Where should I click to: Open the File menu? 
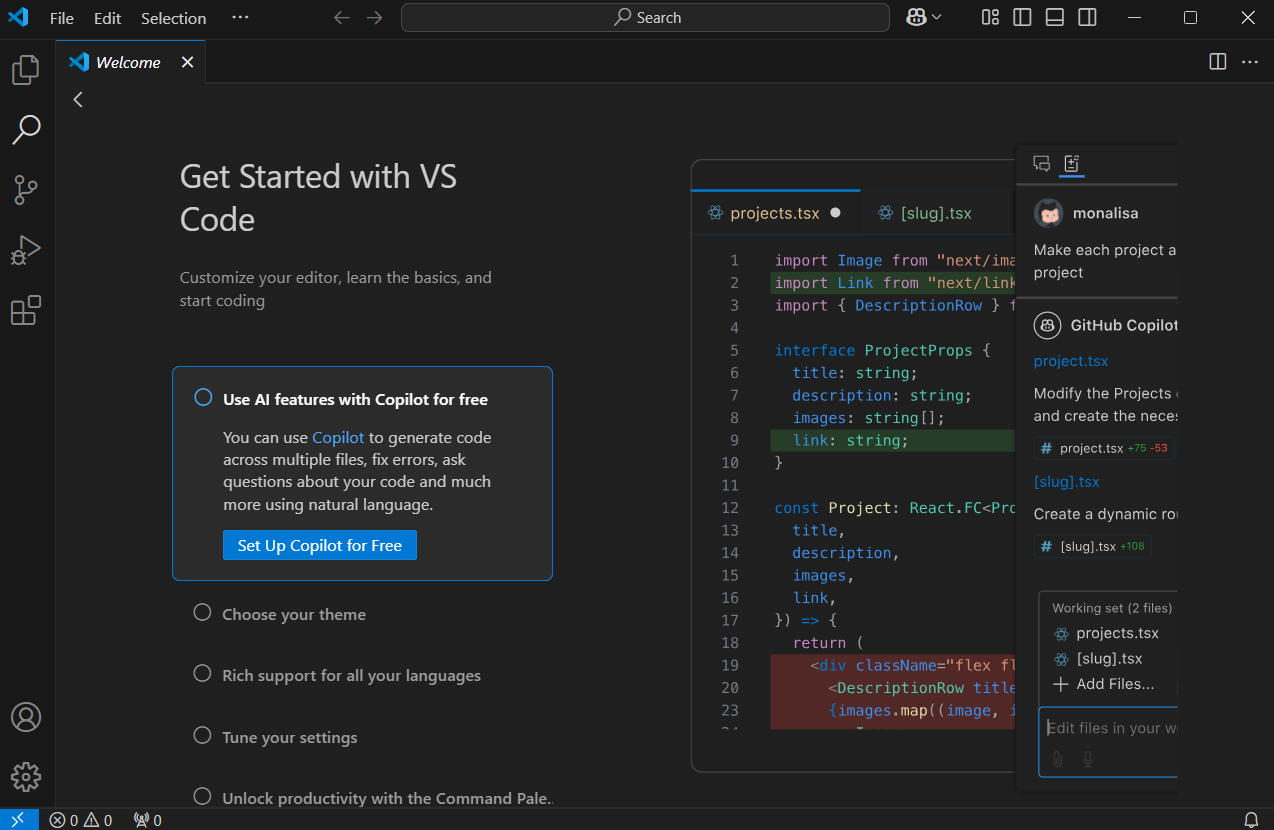[62, 18]
